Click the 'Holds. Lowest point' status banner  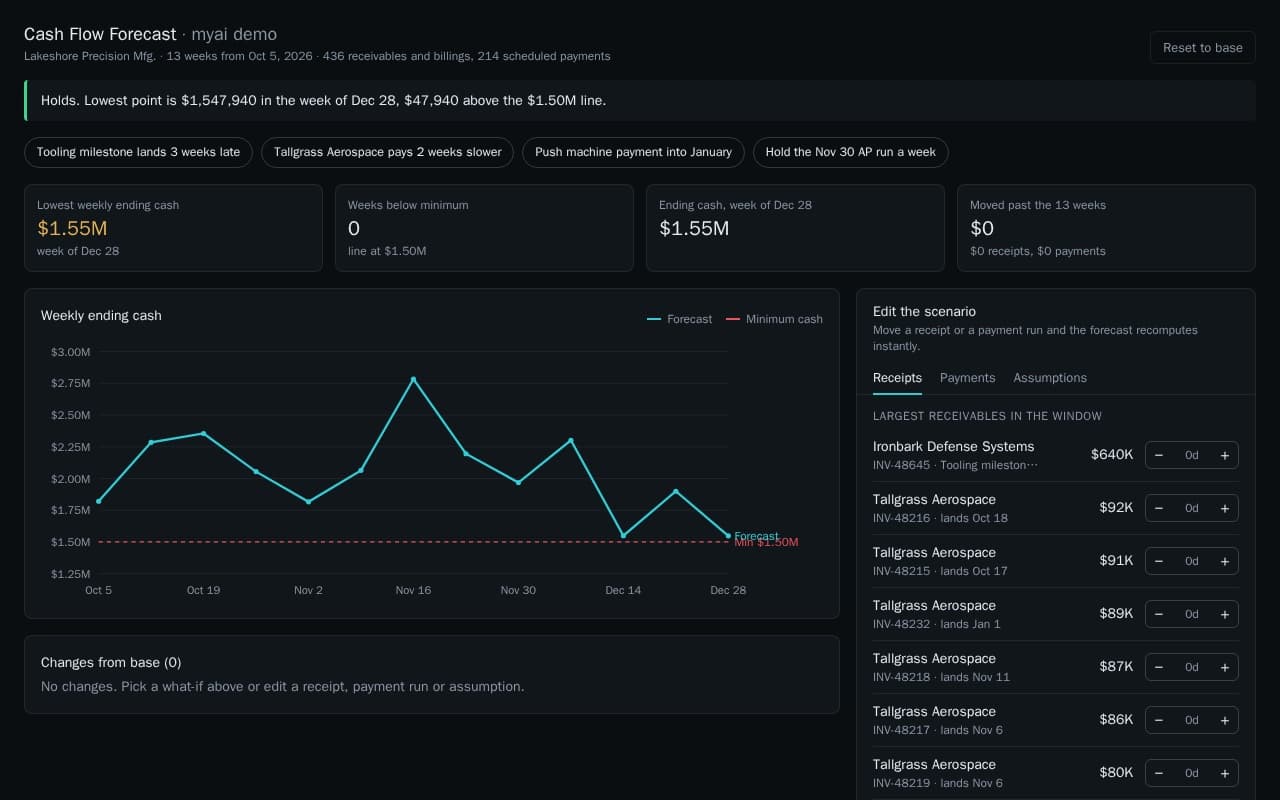click(x=640, y=100)
